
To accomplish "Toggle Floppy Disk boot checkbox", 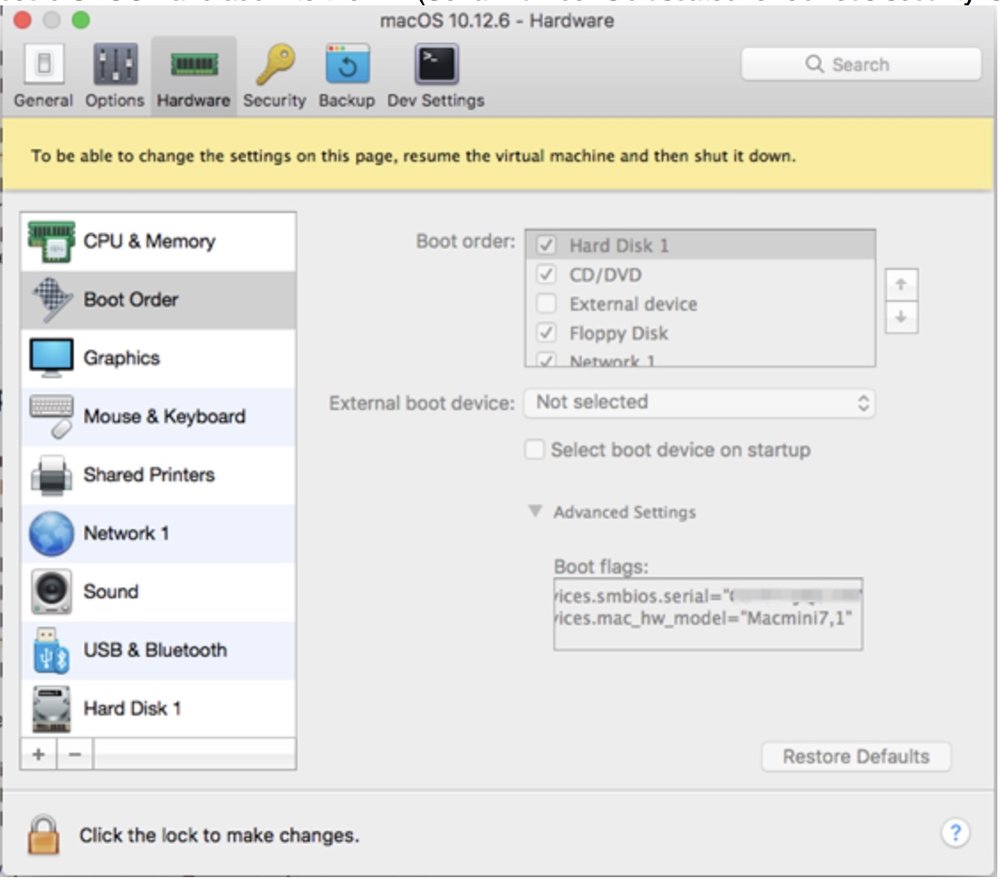I will (x=547, y=333).
